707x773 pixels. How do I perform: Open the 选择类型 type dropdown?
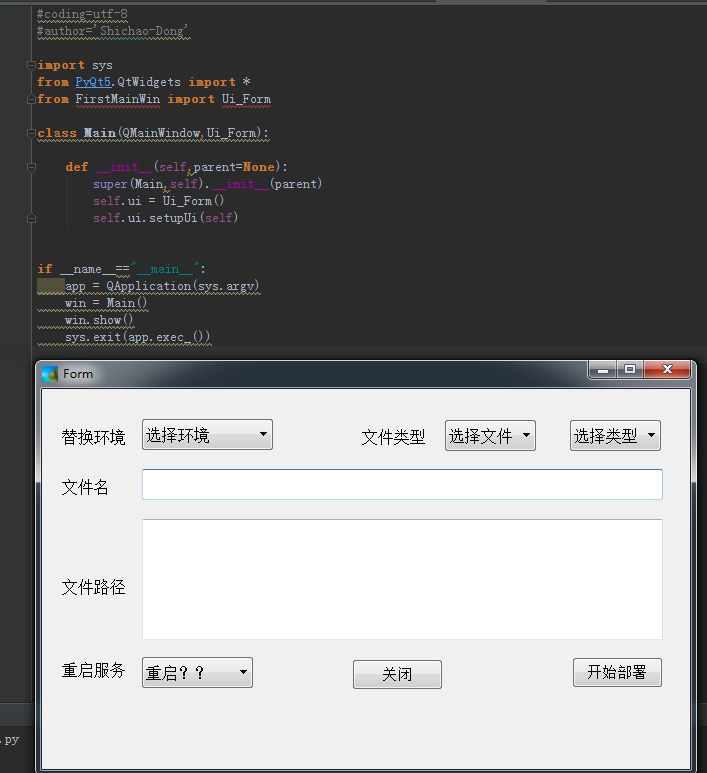[x=615, y=436]
